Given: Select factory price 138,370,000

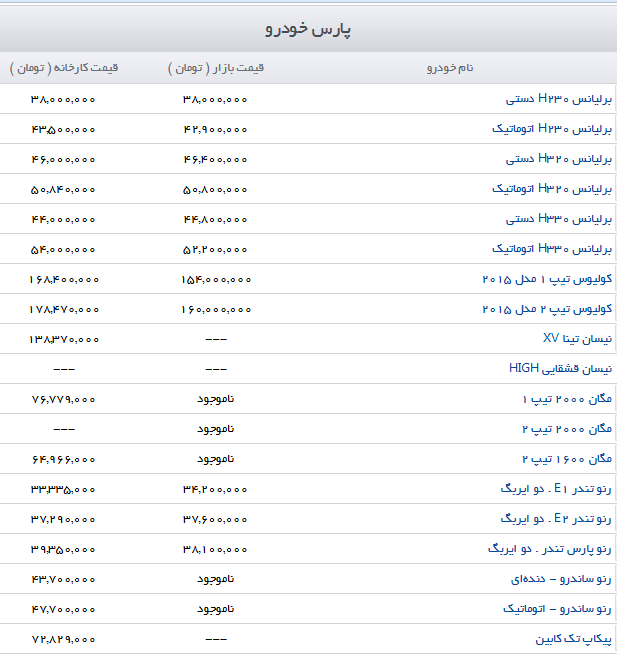Looking at the screenshot, I should [x=64, y=340].
